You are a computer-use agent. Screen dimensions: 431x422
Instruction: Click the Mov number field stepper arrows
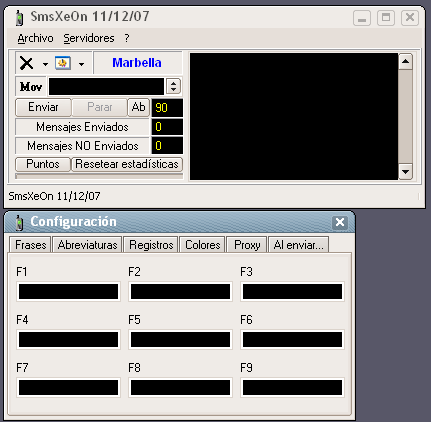pyautogui.click(x=173, y=86)
